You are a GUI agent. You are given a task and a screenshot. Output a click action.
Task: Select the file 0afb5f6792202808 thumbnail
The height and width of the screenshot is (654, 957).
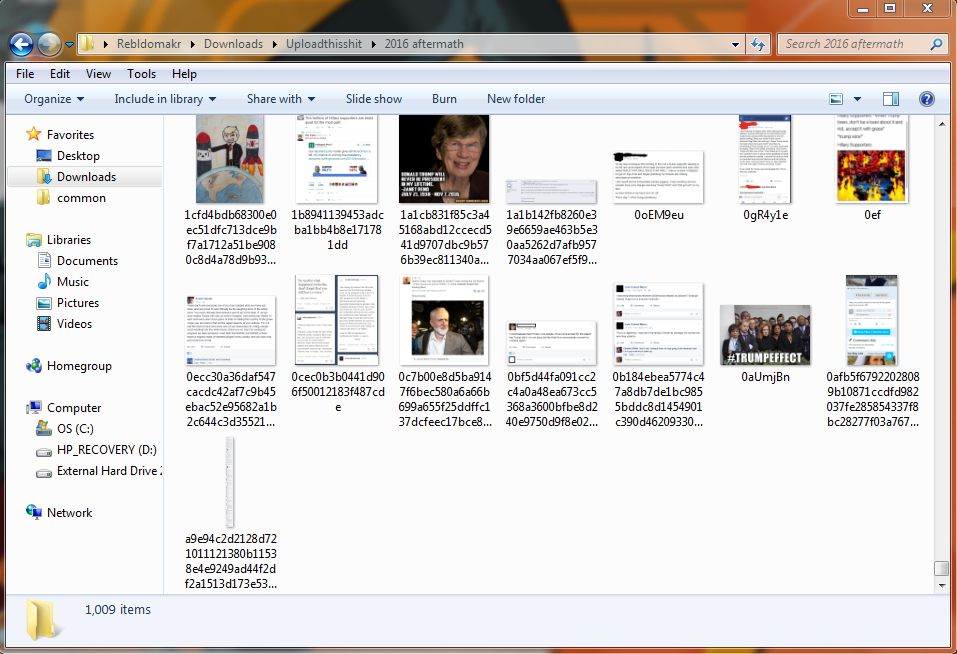pos(872,320)
